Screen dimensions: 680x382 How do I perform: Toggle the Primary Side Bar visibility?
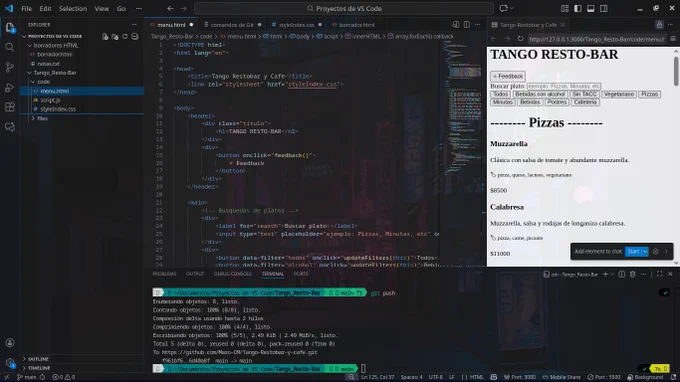point(578,8)
